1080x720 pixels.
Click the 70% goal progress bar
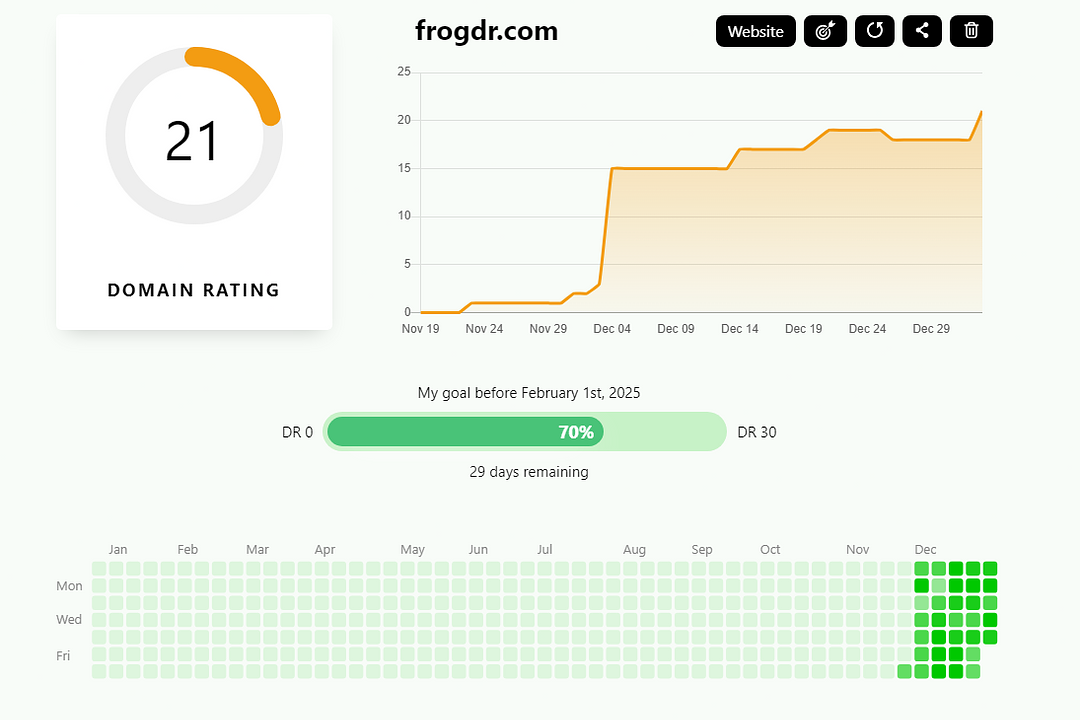525,431
